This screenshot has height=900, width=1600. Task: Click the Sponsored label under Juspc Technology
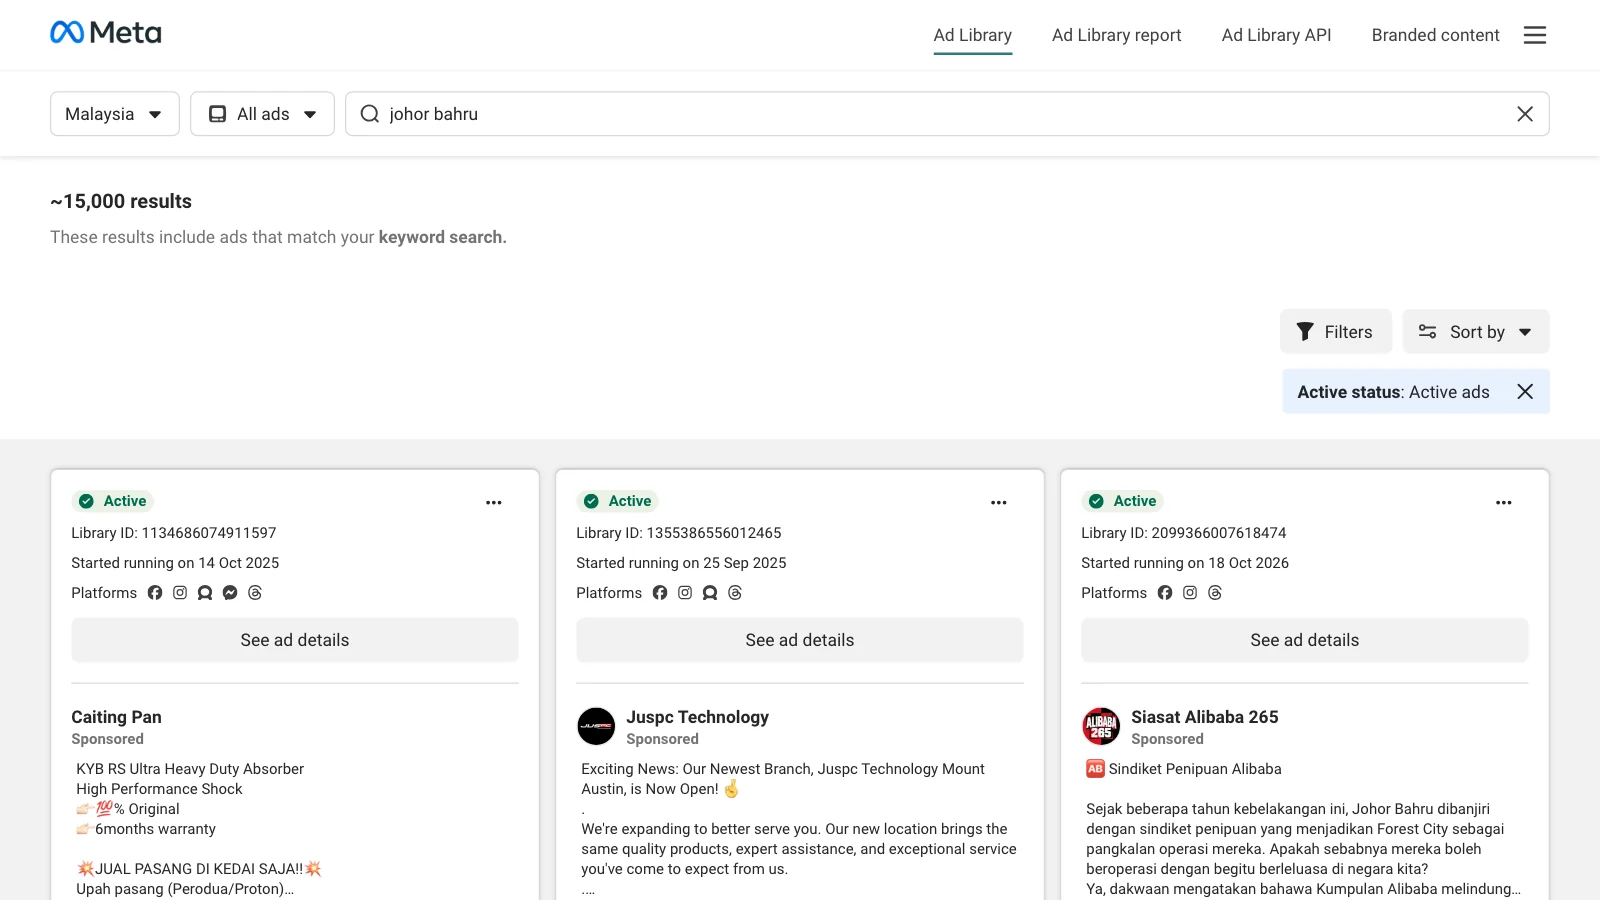[662, 739]
